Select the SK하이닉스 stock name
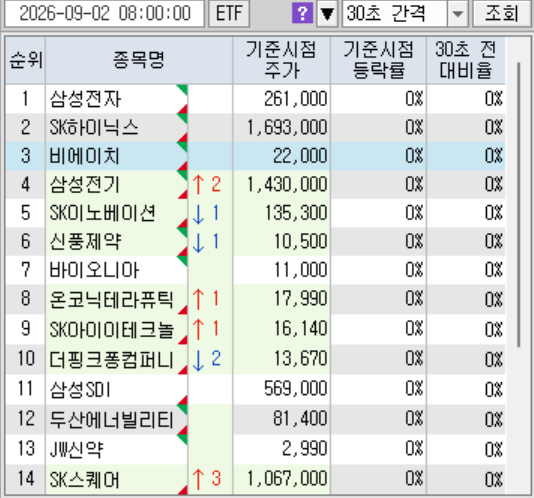Image resolution: width=534 pixels, height=498 pixels. (94, 128)
